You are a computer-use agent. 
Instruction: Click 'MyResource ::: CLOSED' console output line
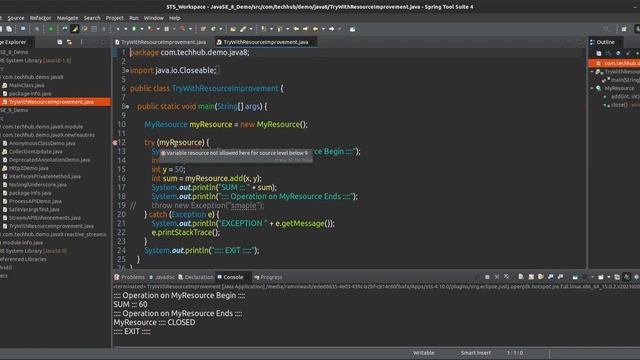[154, 322]
